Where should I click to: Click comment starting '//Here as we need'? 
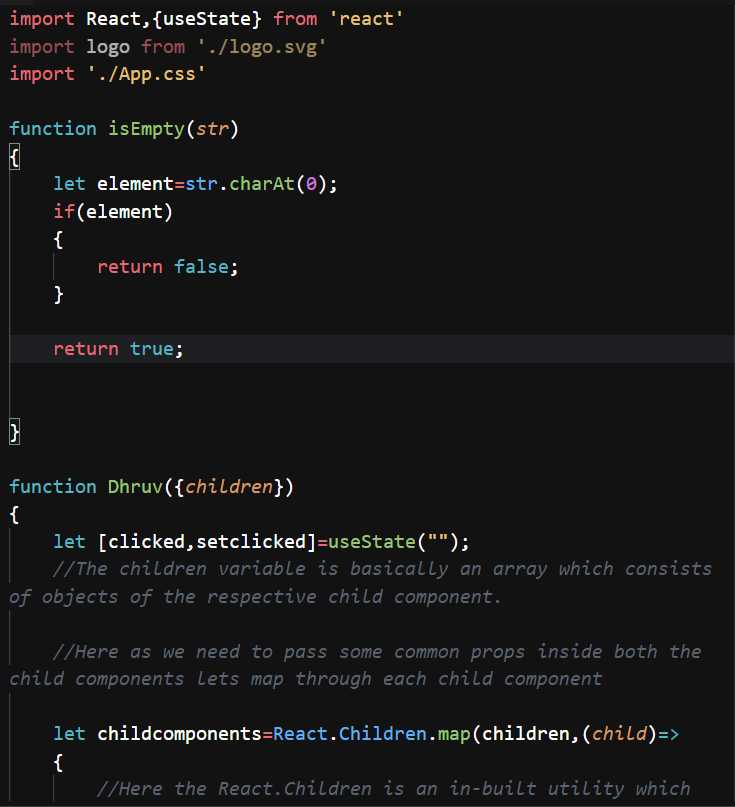pos(355,665)
